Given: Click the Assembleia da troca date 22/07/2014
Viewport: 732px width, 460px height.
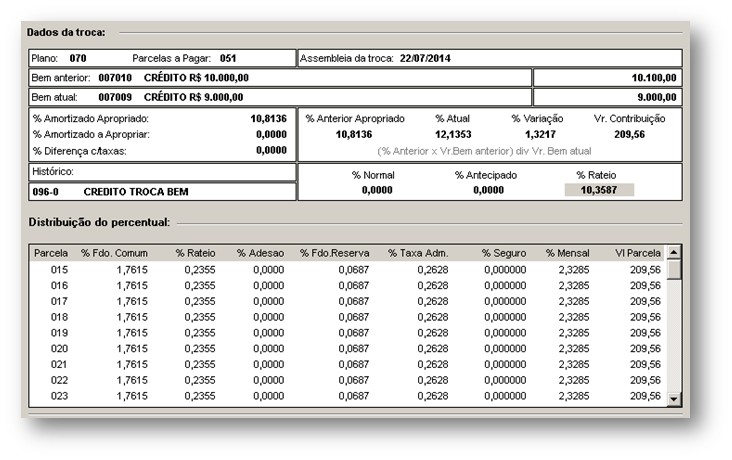Looking at the screenshot, I should click(x=425, y=58).
